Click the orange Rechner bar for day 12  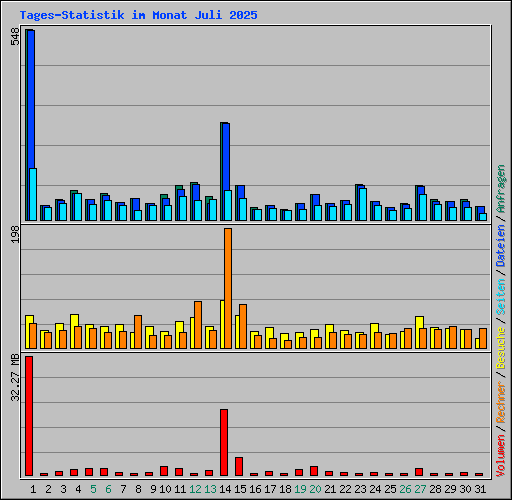point(198,325)
